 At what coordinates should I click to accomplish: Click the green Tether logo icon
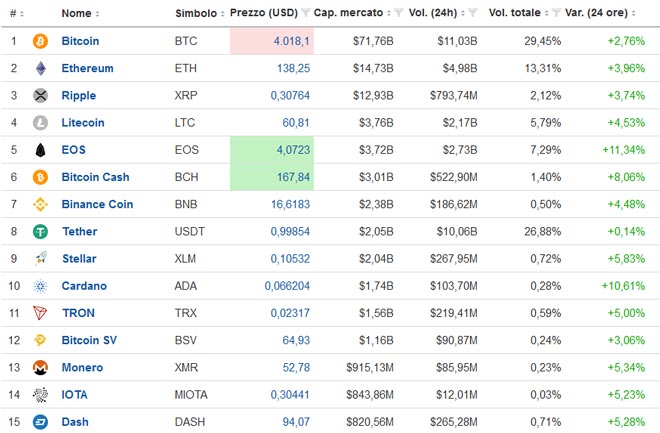(41, 232)
